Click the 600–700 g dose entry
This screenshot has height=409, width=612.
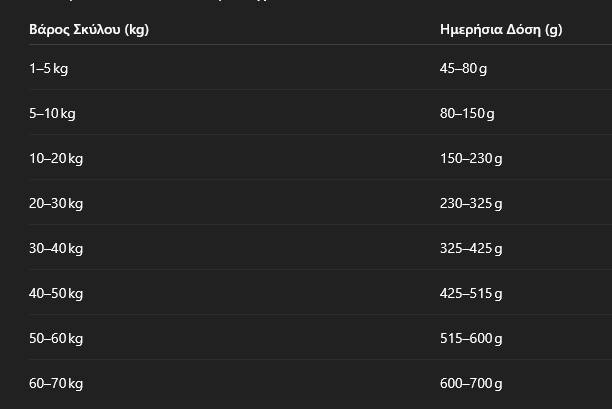pos(471,383)
